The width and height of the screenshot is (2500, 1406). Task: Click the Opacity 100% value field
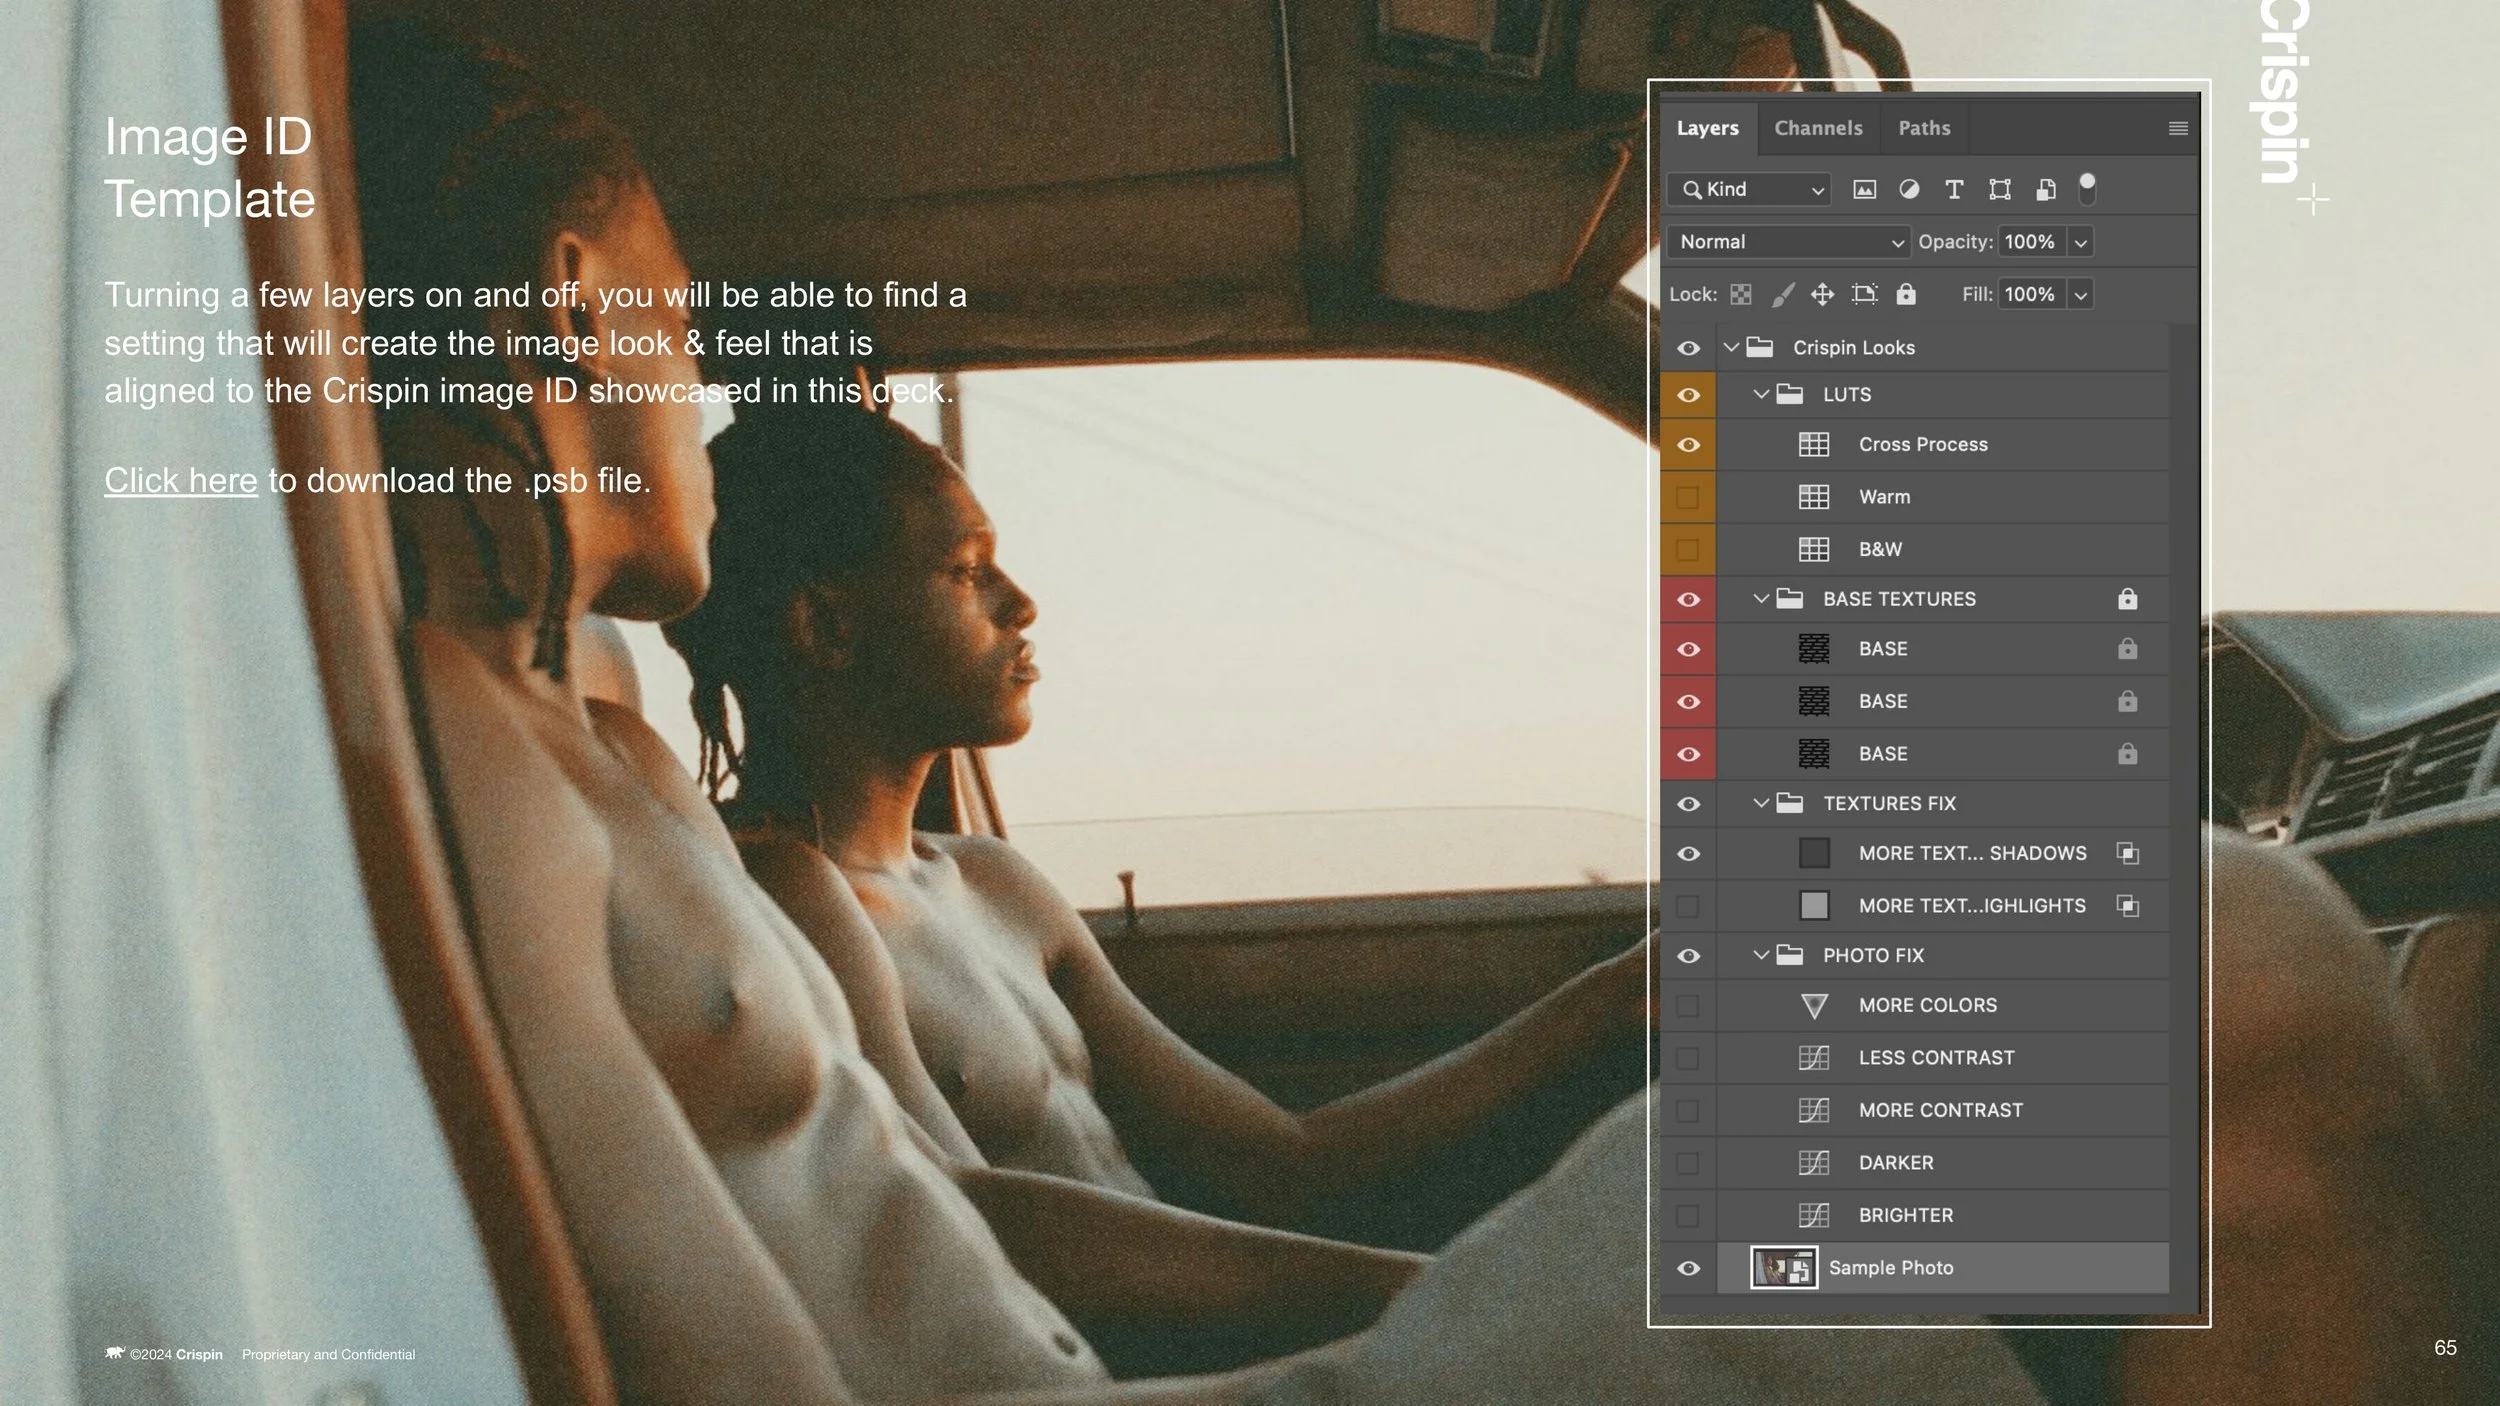pyautogui.click(x=2031, y=242)
